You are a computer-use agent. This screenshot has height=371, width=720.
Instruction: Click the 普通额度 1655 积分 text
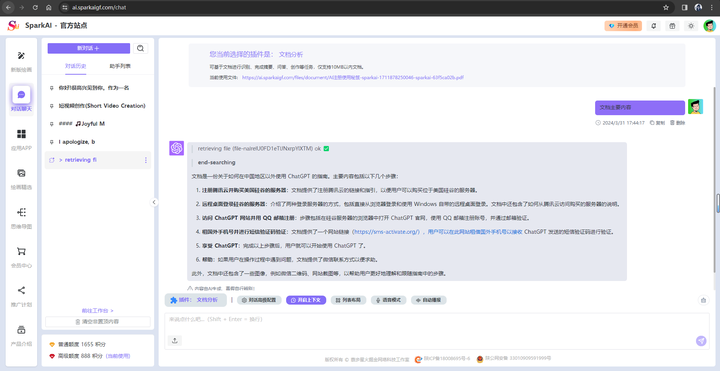pos(82,344)
